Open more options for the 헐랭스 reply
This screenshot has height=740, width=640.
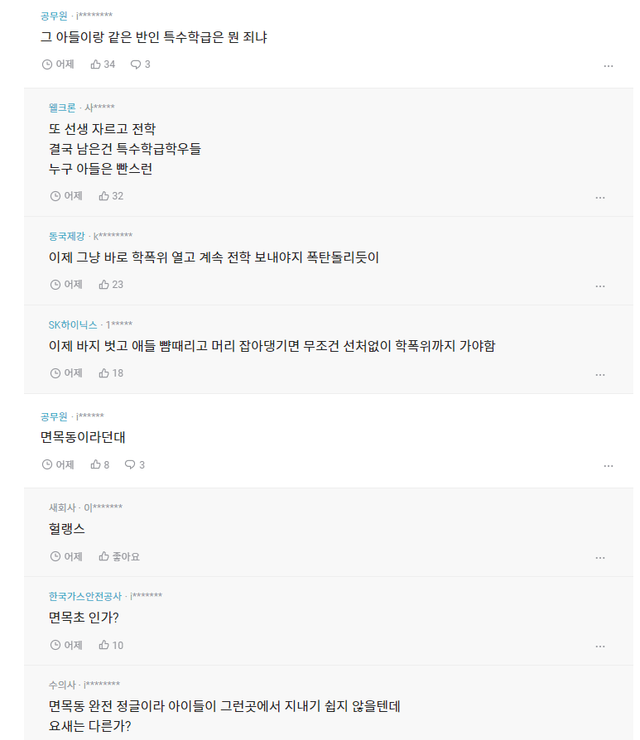pos(600,557)
